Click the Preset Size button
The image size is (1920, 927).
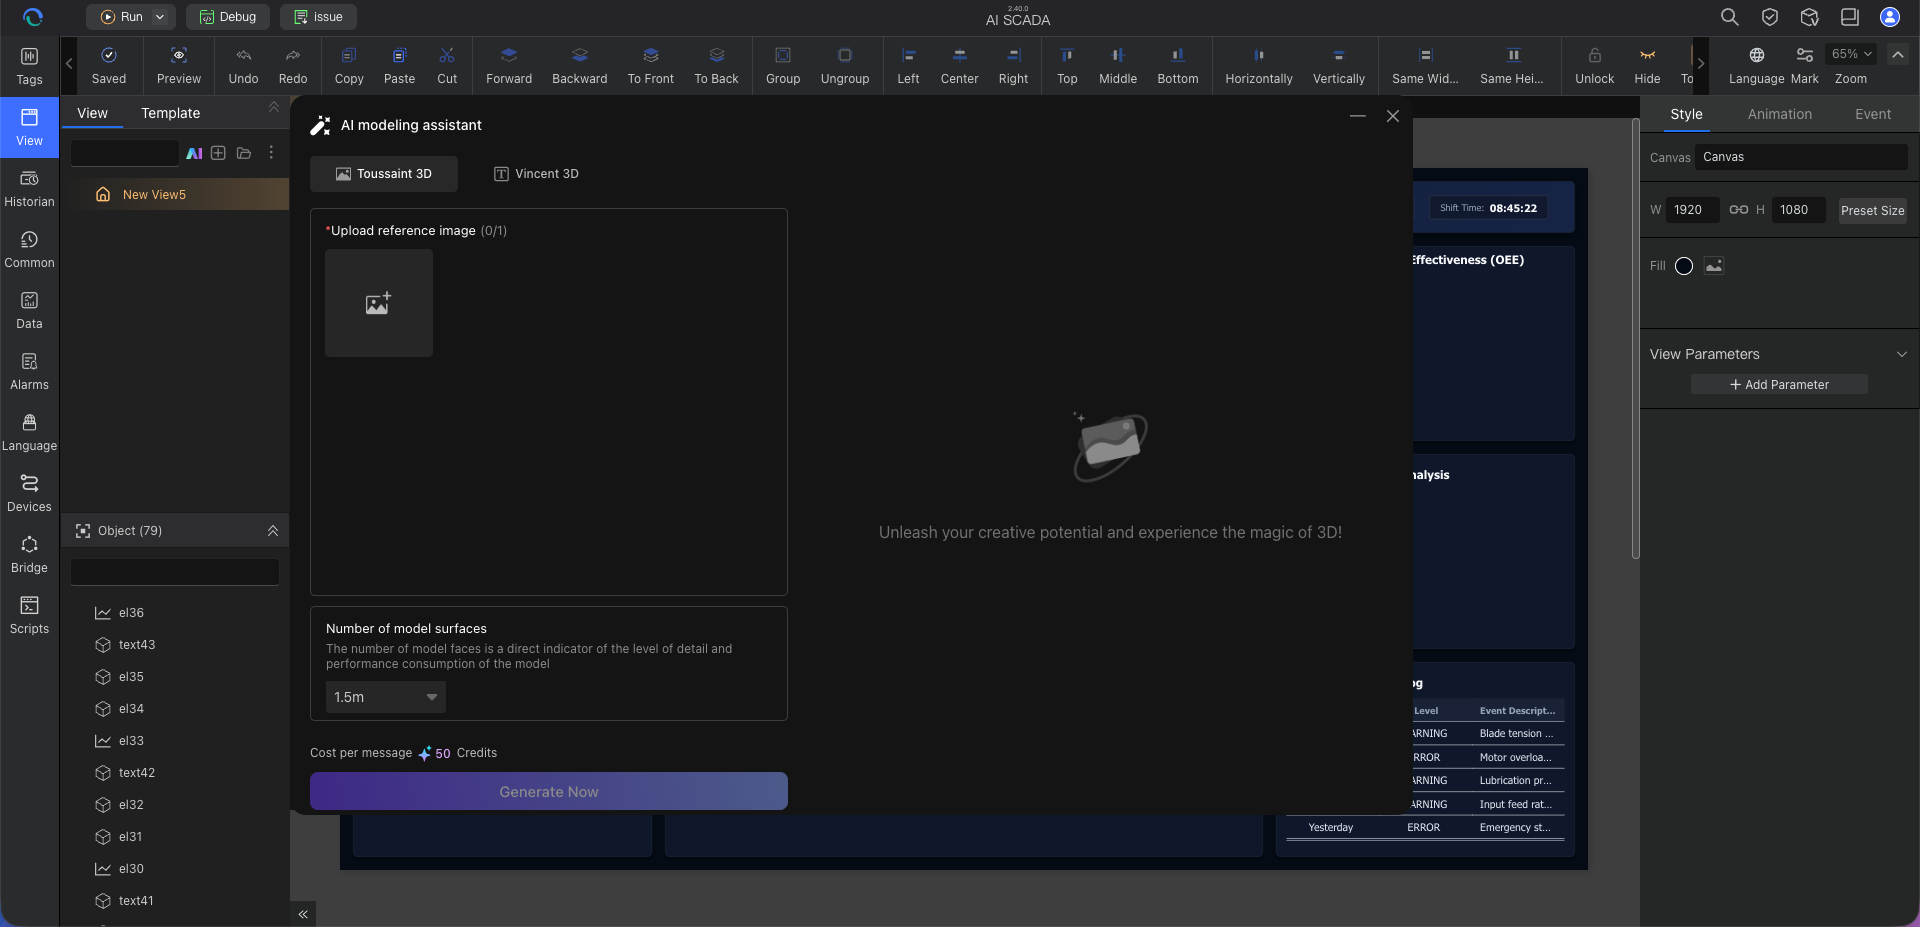pos(1872,210)
